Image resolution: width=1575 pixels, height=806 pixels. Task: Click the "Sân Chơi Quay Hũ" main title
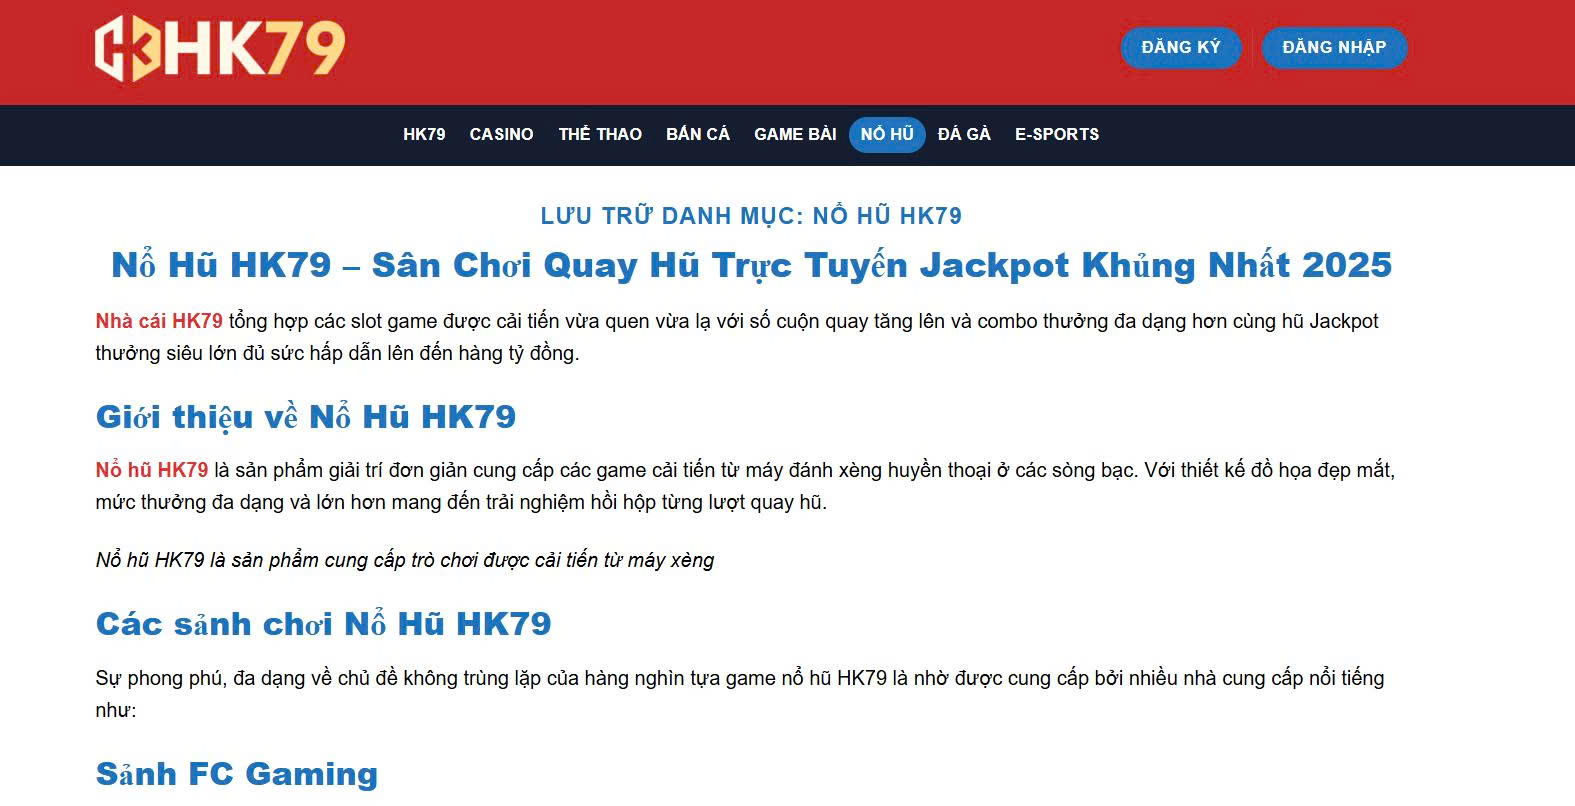(x=751, y=265)
